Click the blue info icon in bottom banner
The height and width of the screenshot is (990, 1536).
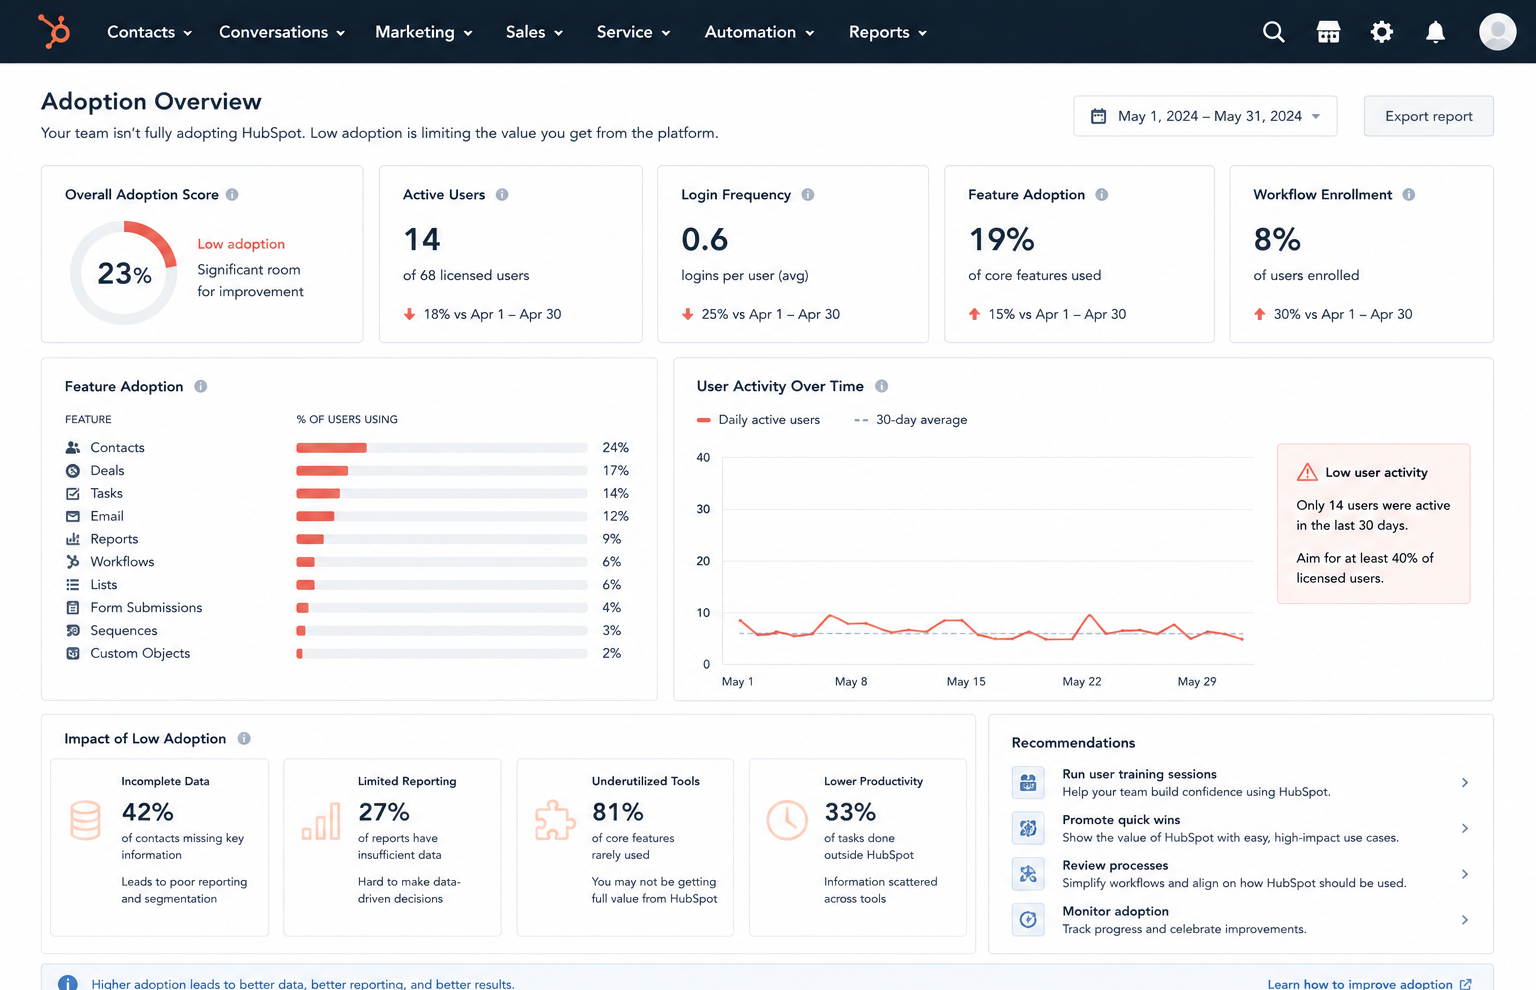(x=67, y=984)
